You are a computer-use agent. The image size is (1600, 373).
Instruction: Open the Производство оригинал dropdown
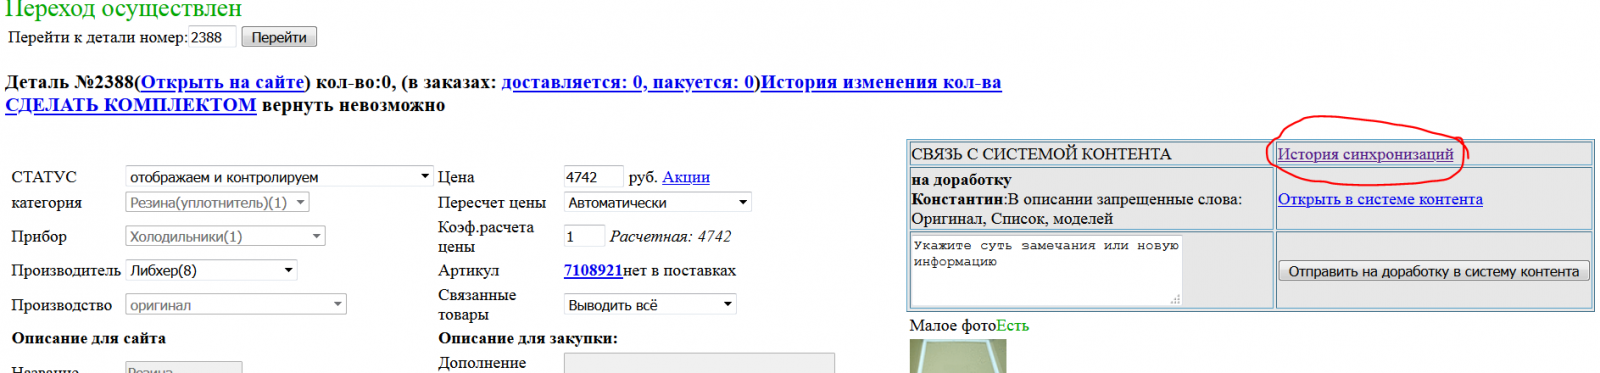[236, 304]
